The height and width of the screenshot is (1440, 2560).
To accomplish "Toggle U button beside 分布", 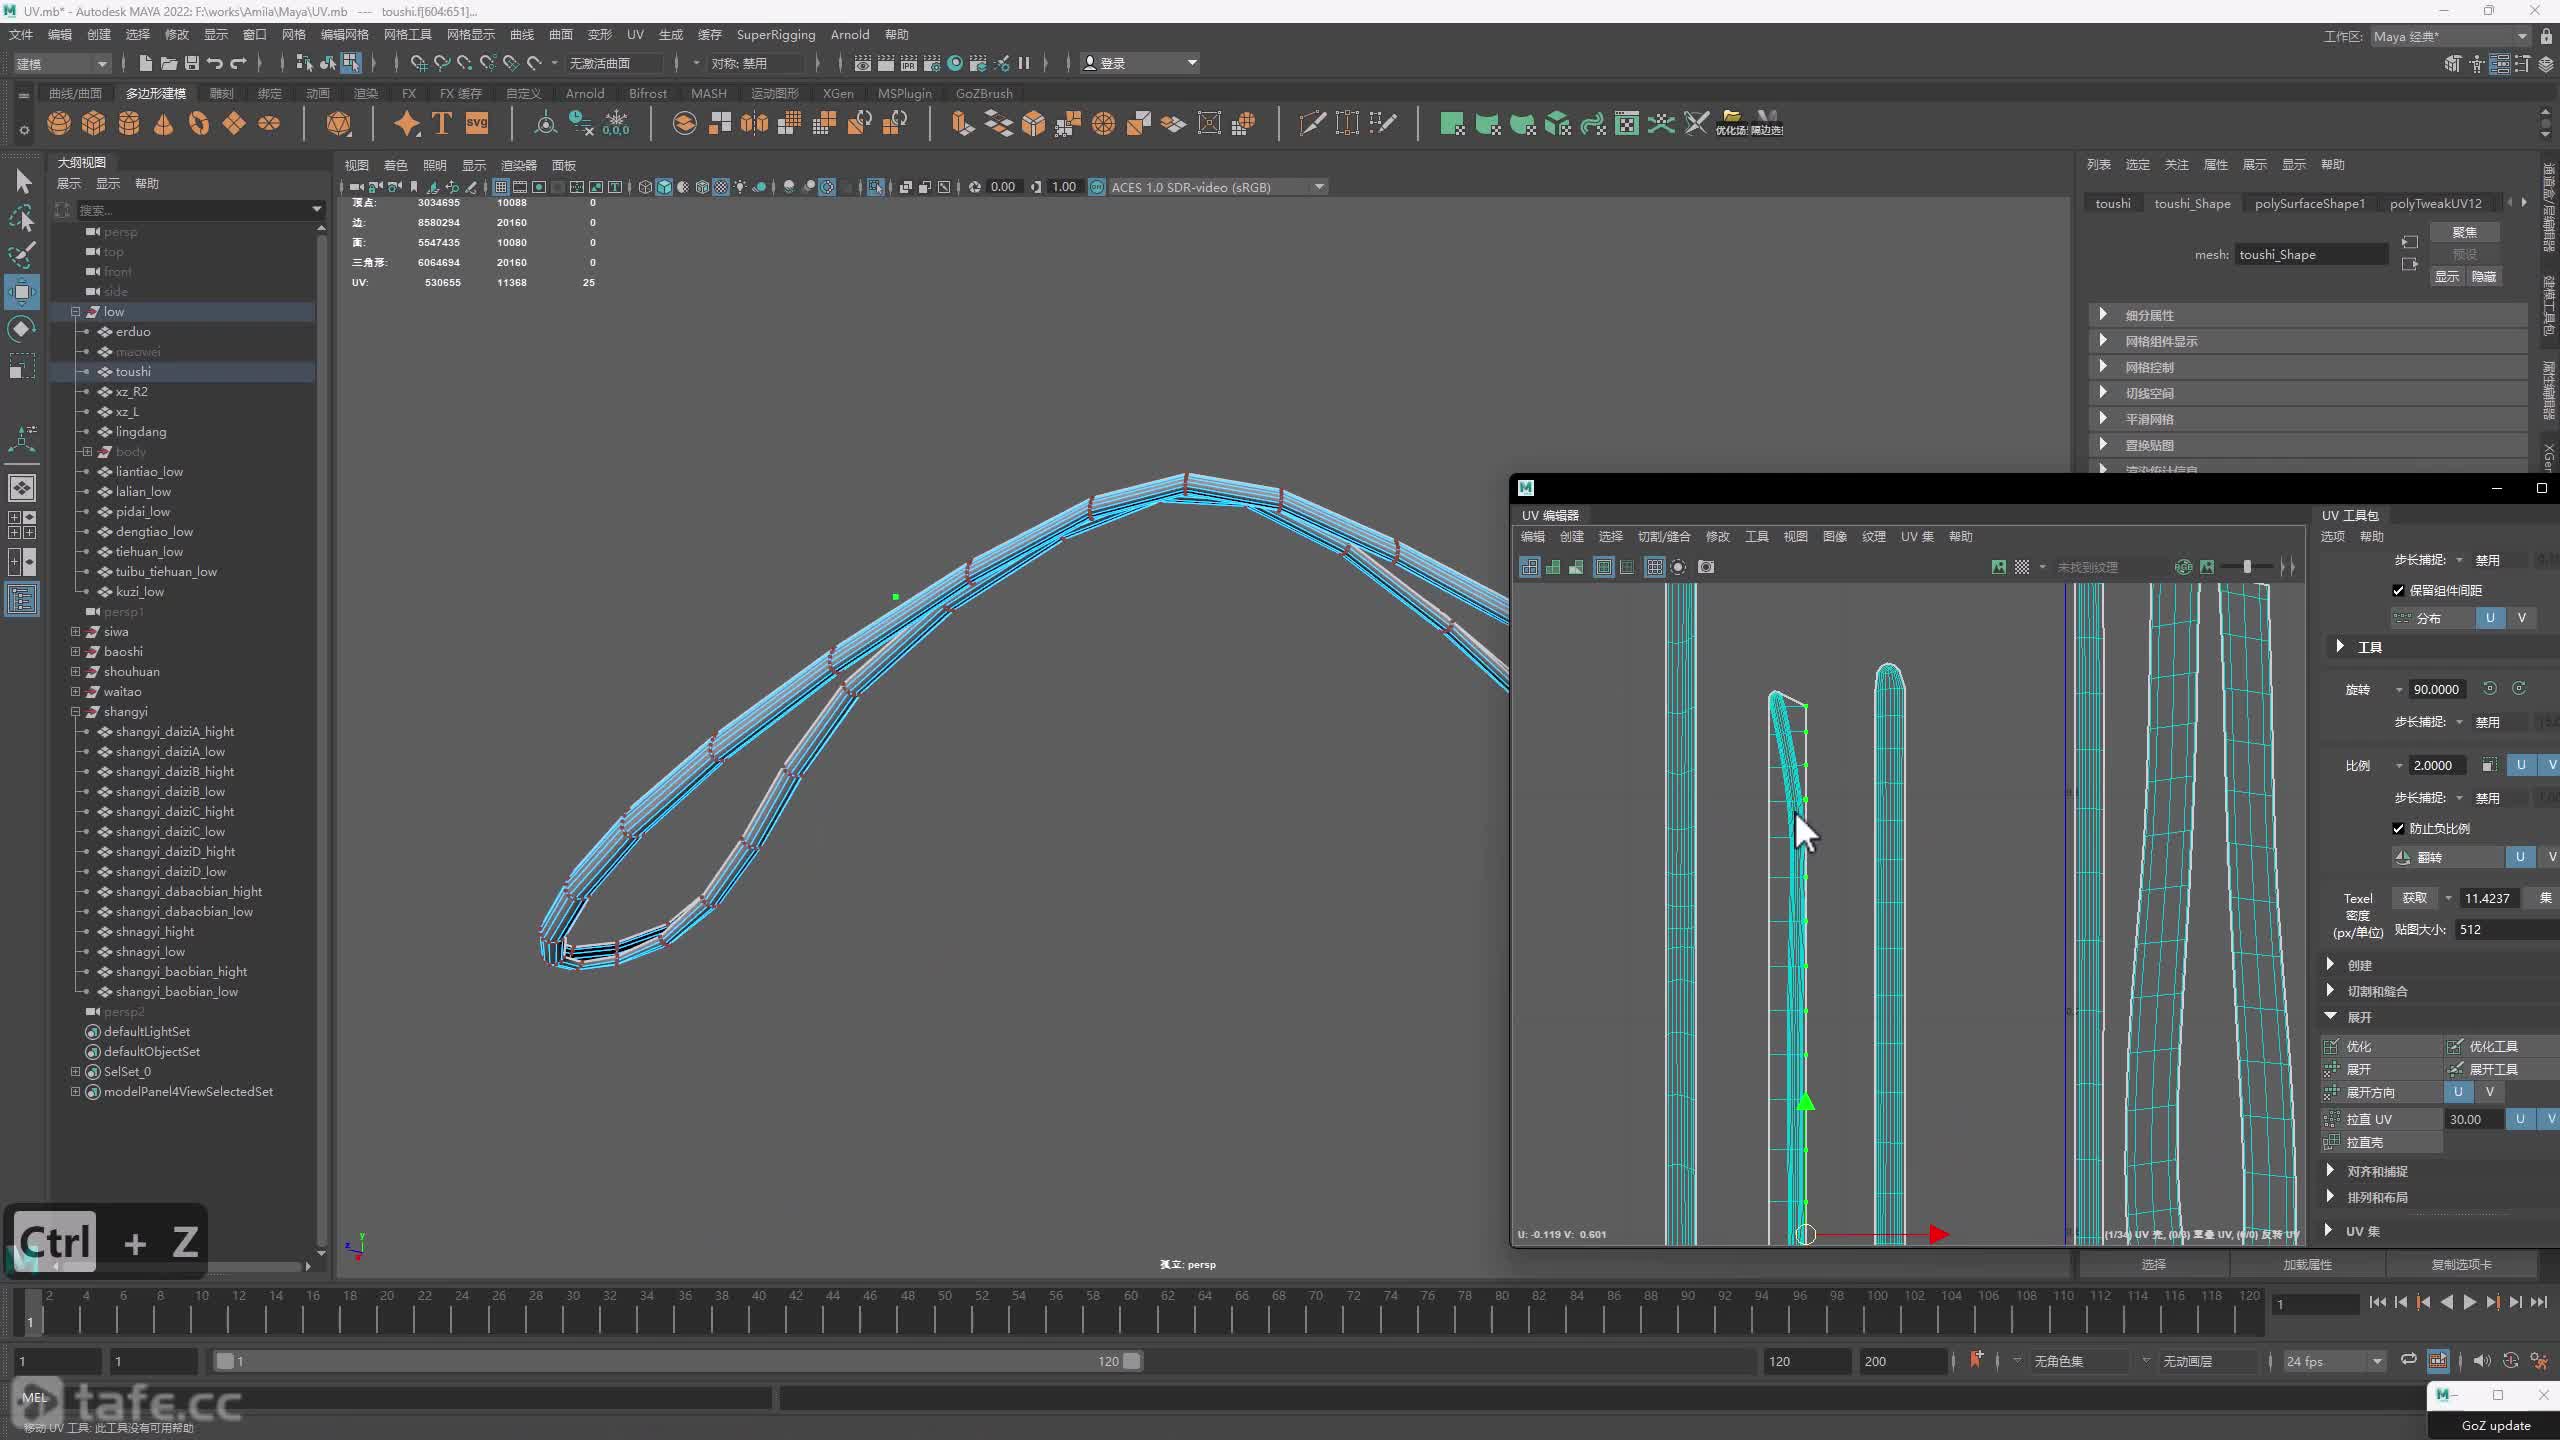I will click(x=2490, y=618).
